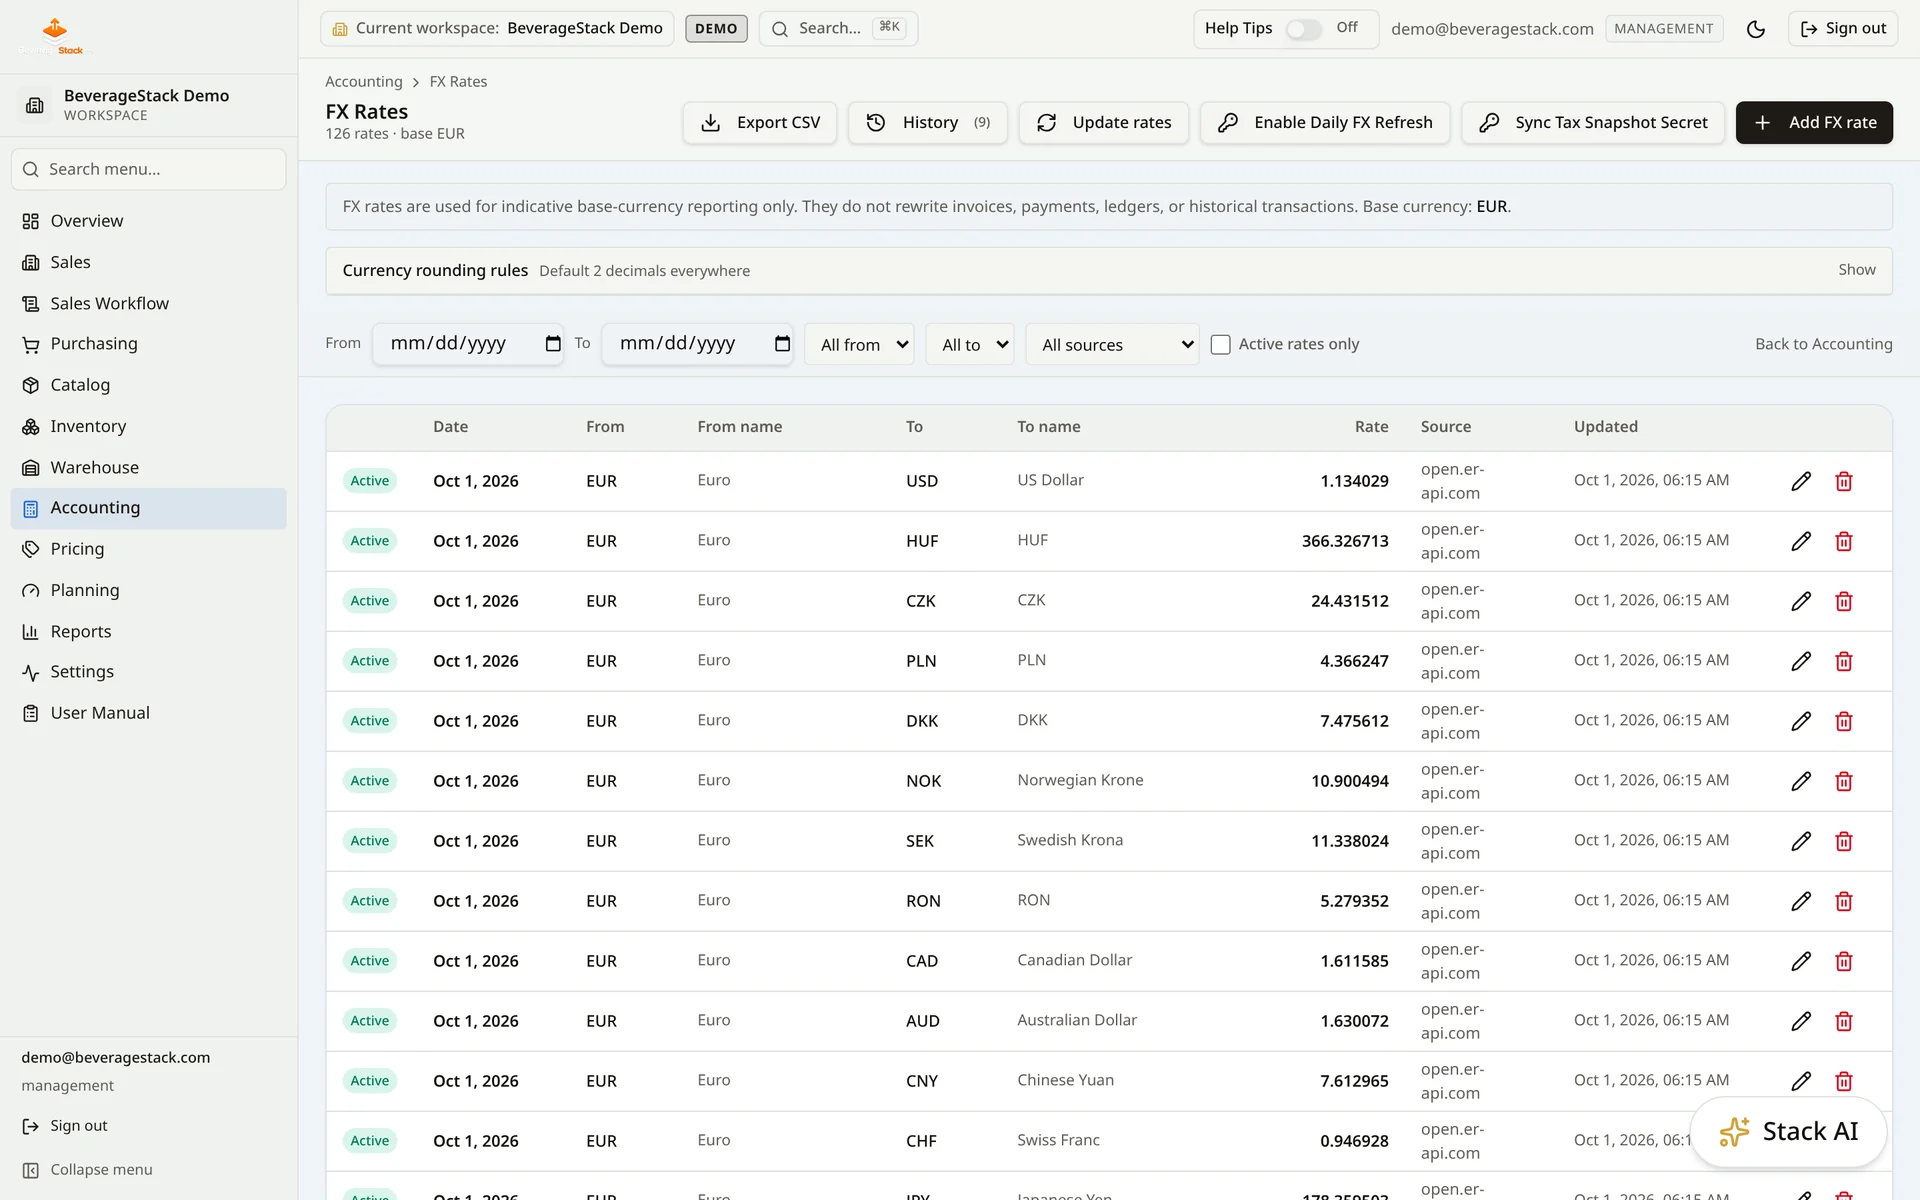Delete the RON rate row
This screenshot has width=1920, height=1200.
click(x=1844, y=901)
